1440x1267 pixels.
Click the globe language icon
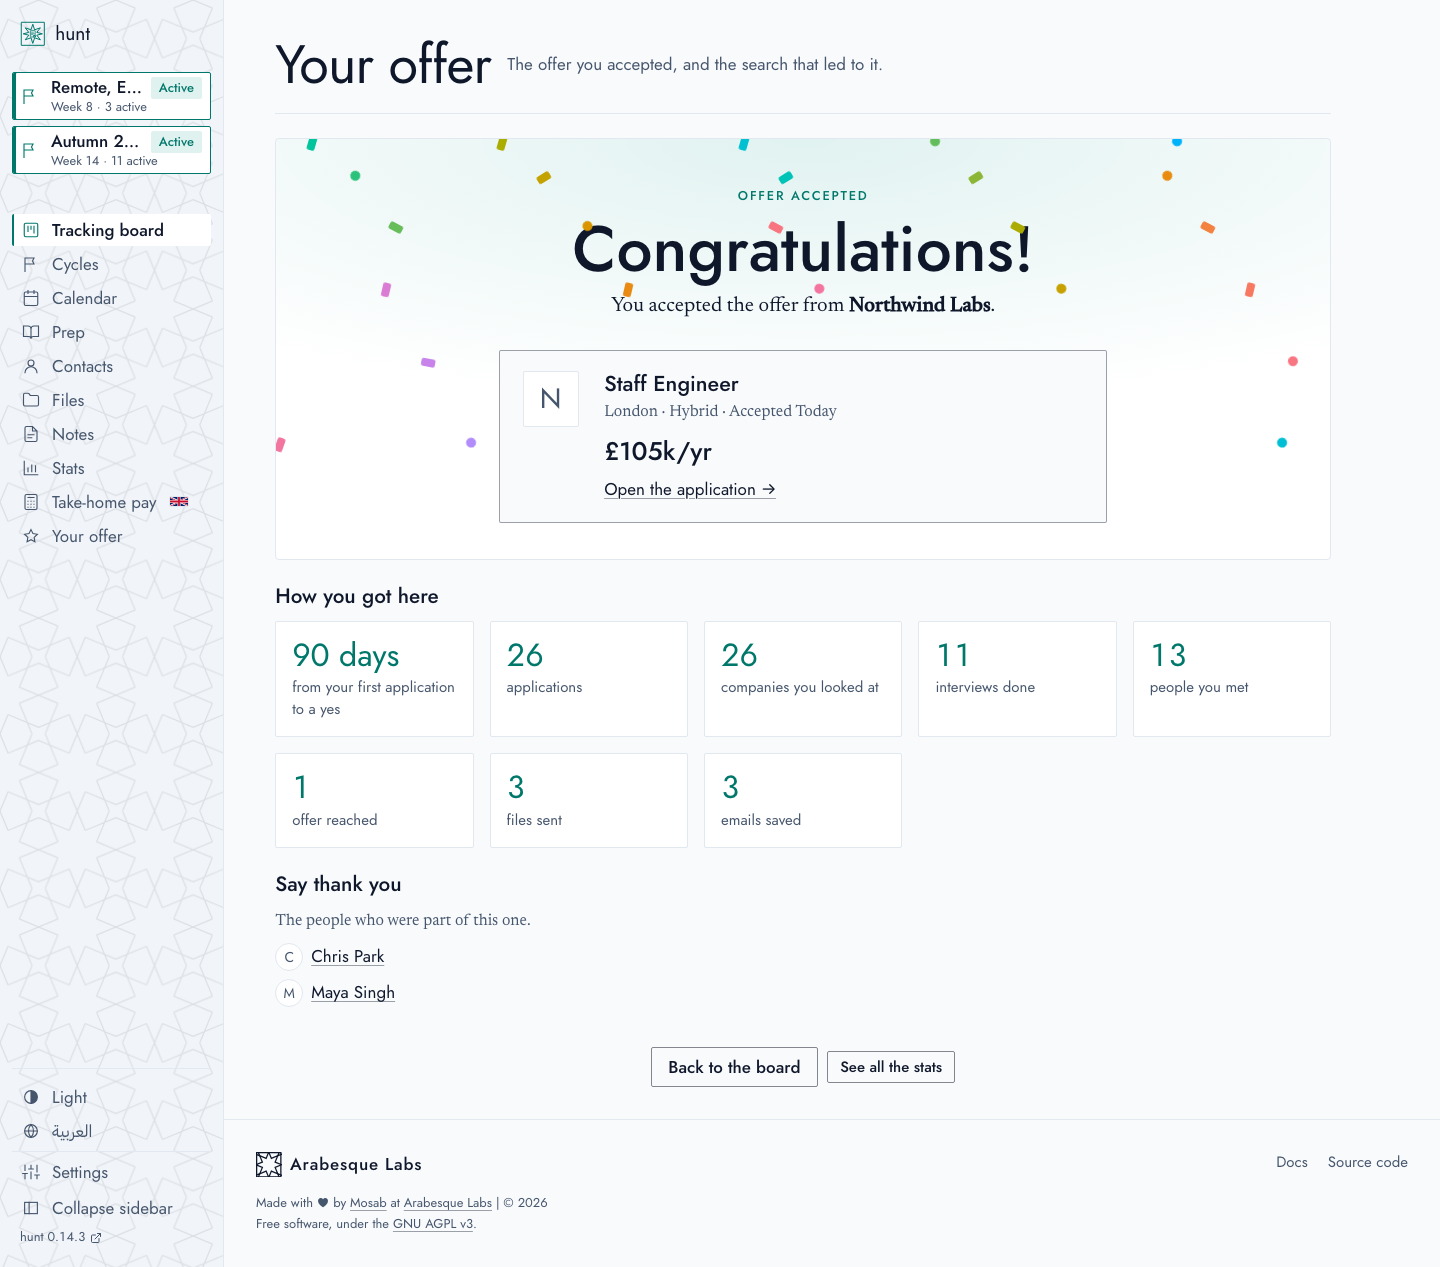pos(31,1131)
